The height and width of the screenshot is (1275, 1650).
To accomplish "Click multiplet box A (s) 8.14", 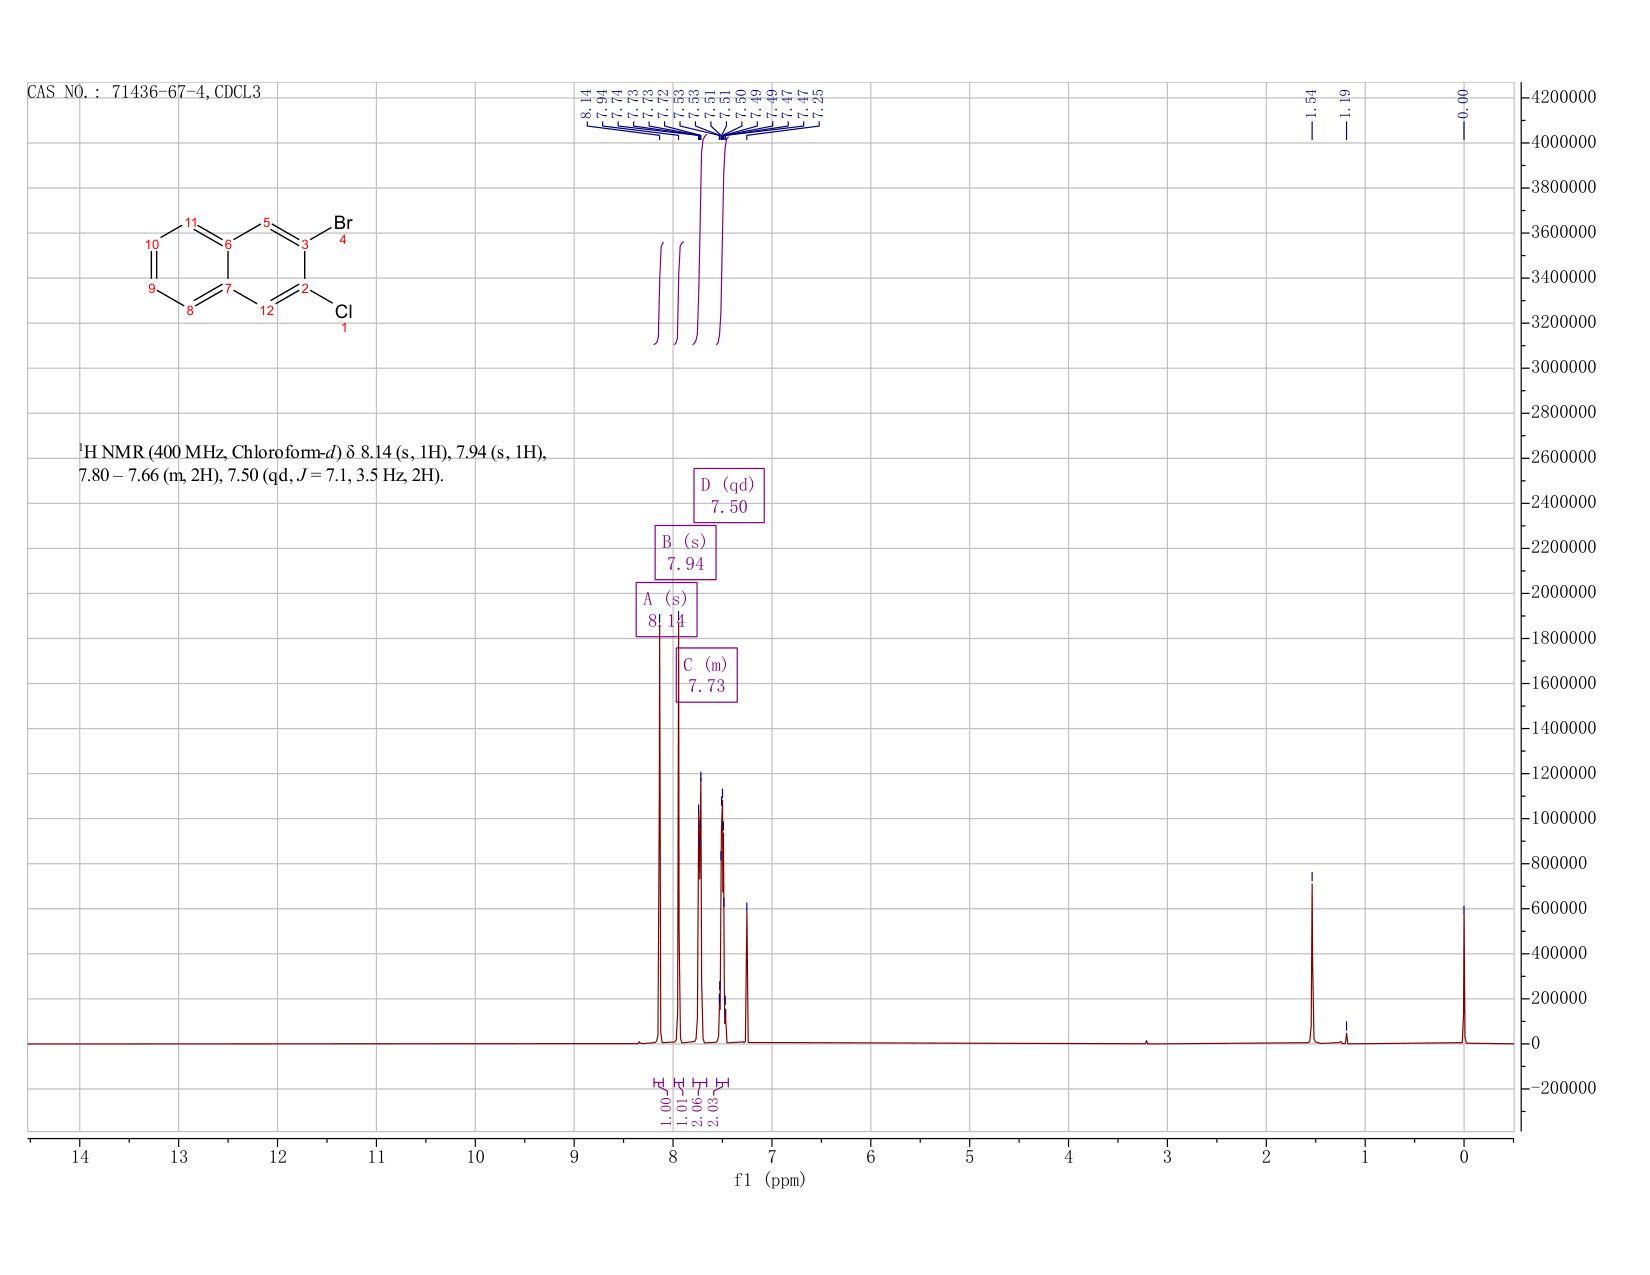I will pos(666,609).
